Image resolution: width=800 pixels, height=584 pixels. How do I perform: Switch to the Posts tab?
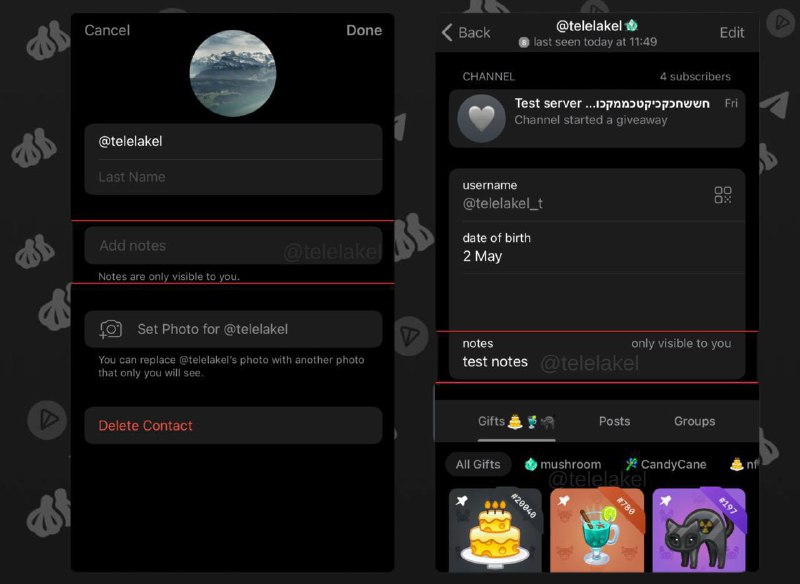pos(614,421)
